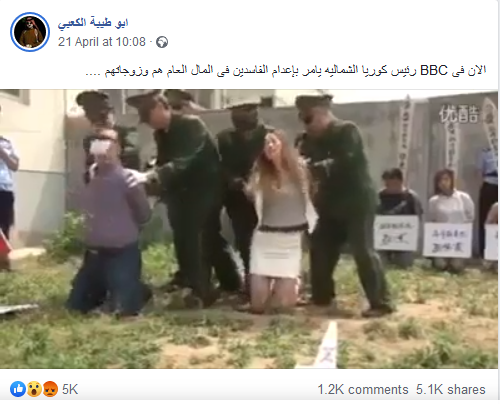Expand truncated post text at trailing dots
The height and width of the screenshot is (404, 500).
(x=93, y=71)
